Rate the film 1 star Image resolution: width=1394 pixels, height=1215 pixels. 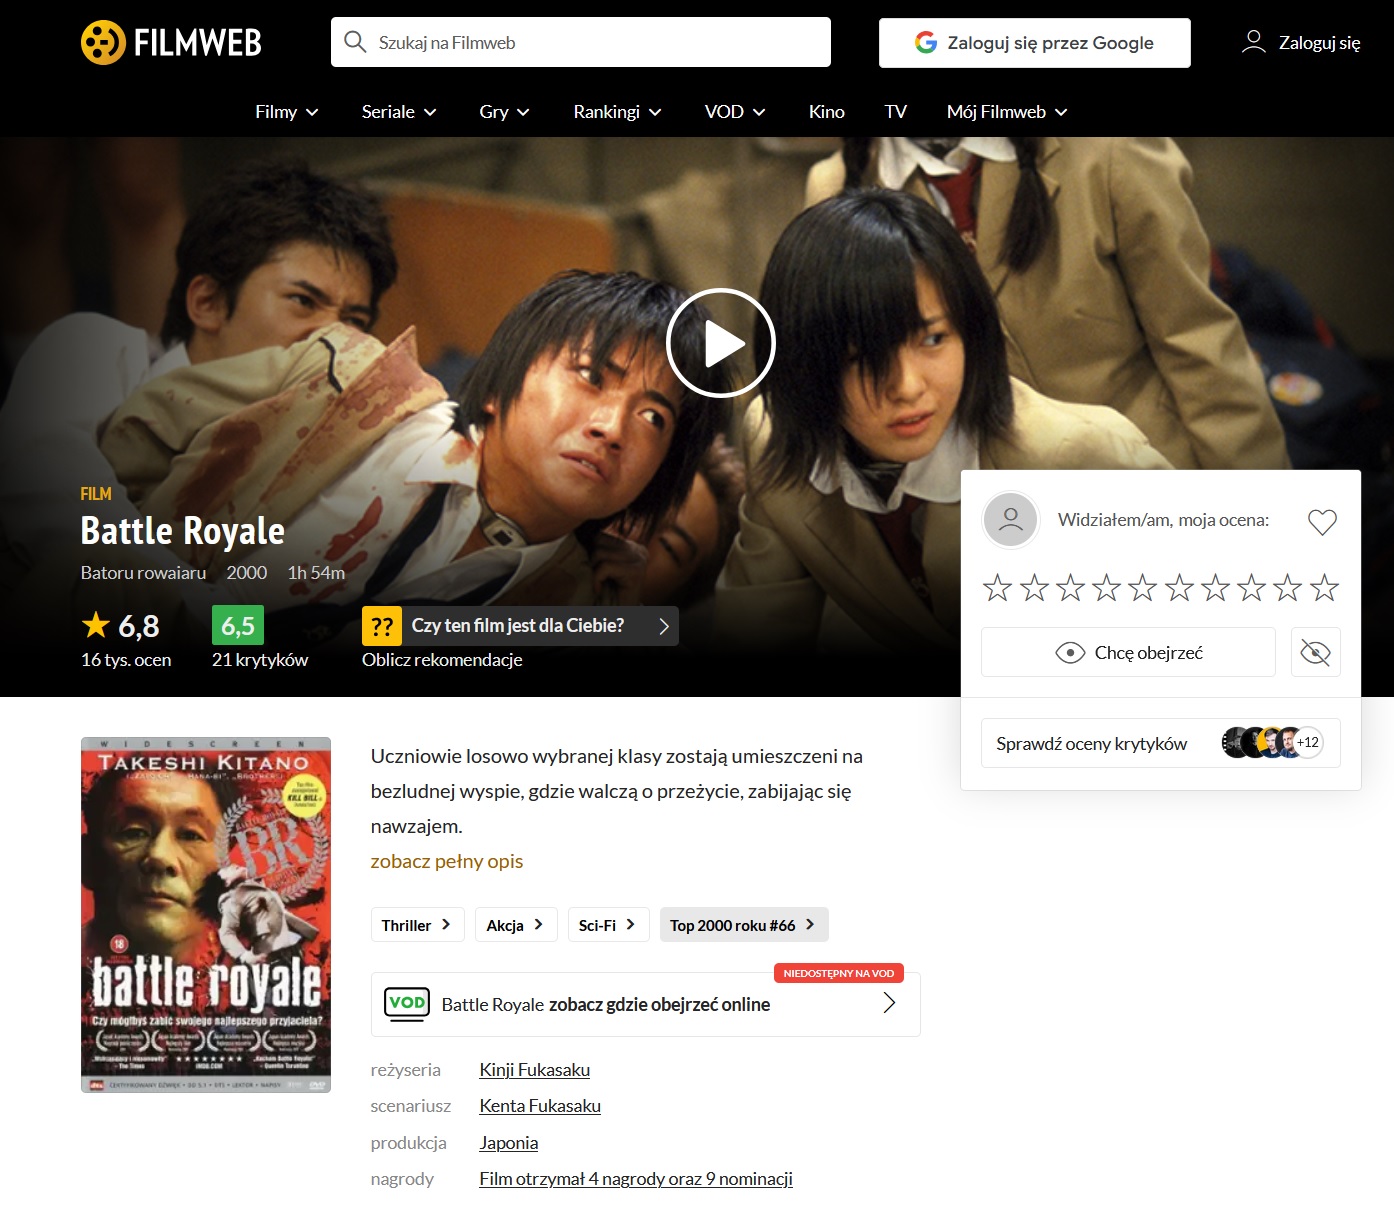(x=997, y=588)
